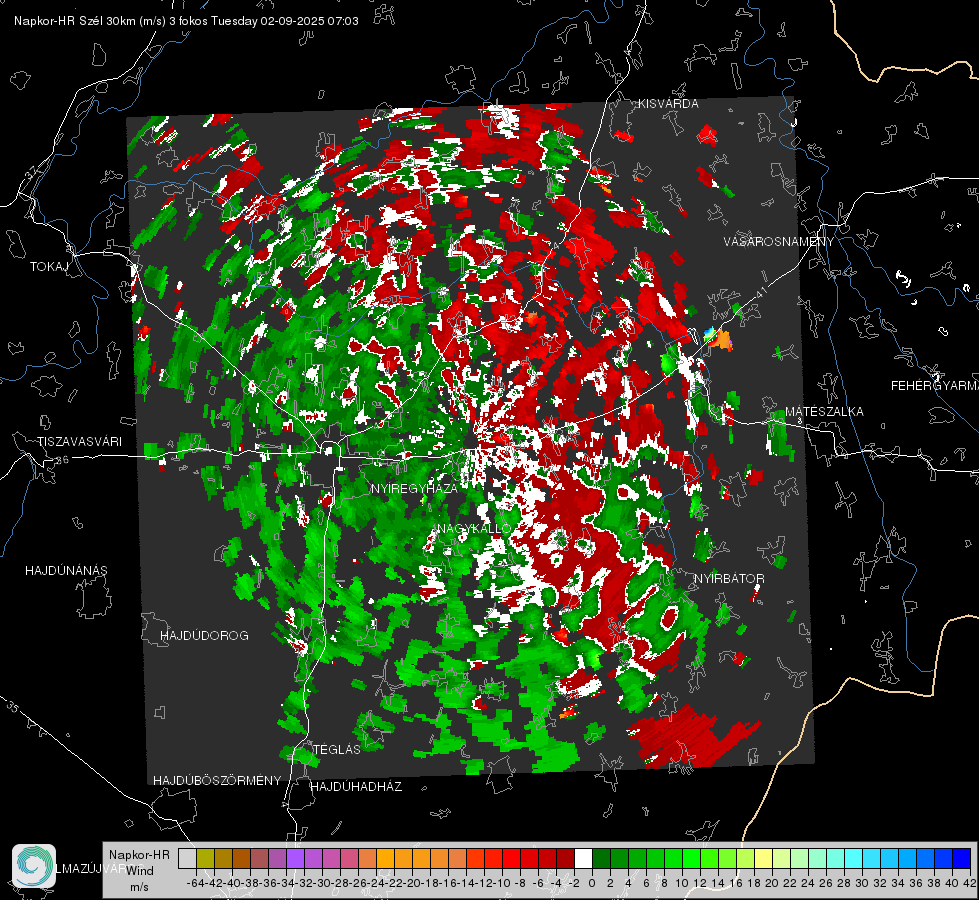
Task: Click the road number '41' near Vásárosnamény
Action: pyautogui.click(x=760, y=291)
